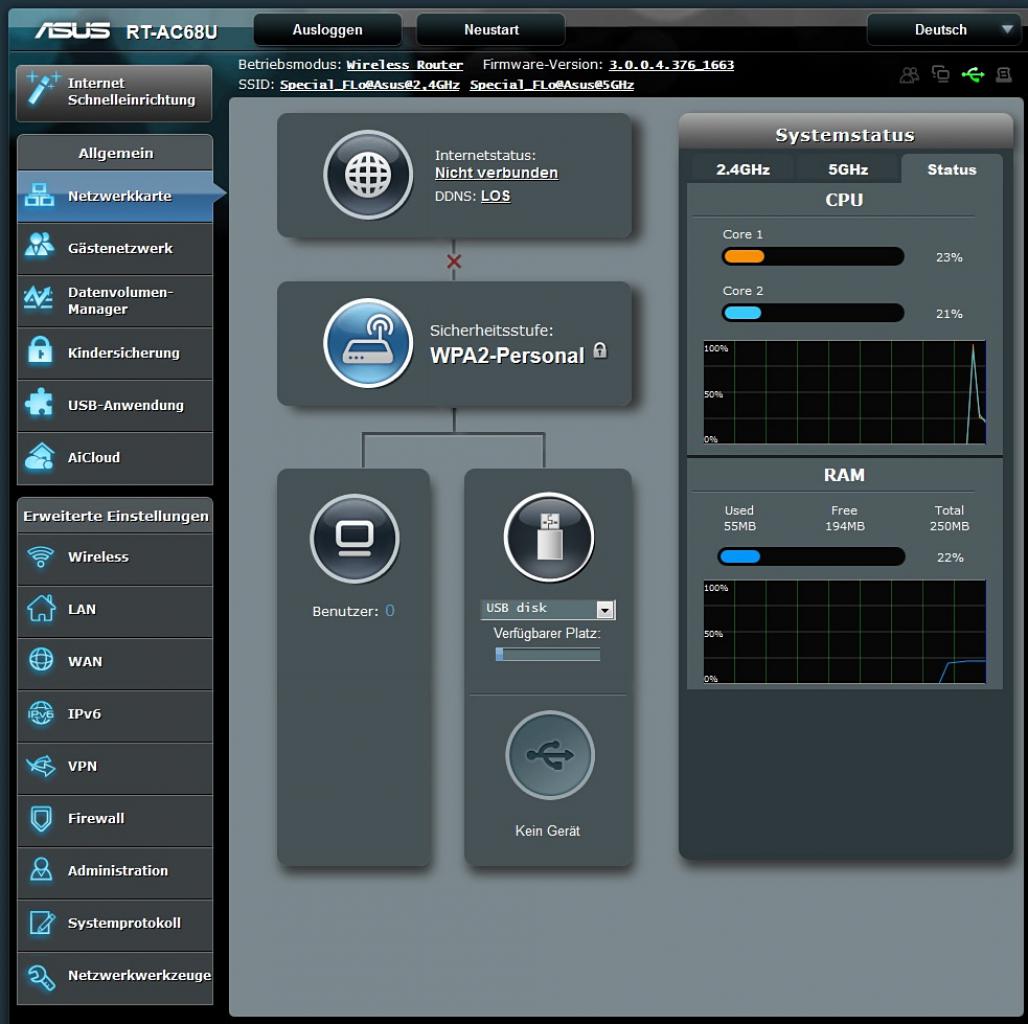Image resolution: width=1028 pixels, height=1024 pixels.
Task: Click the ASUS logo
Action: click(x=72, y=30)
